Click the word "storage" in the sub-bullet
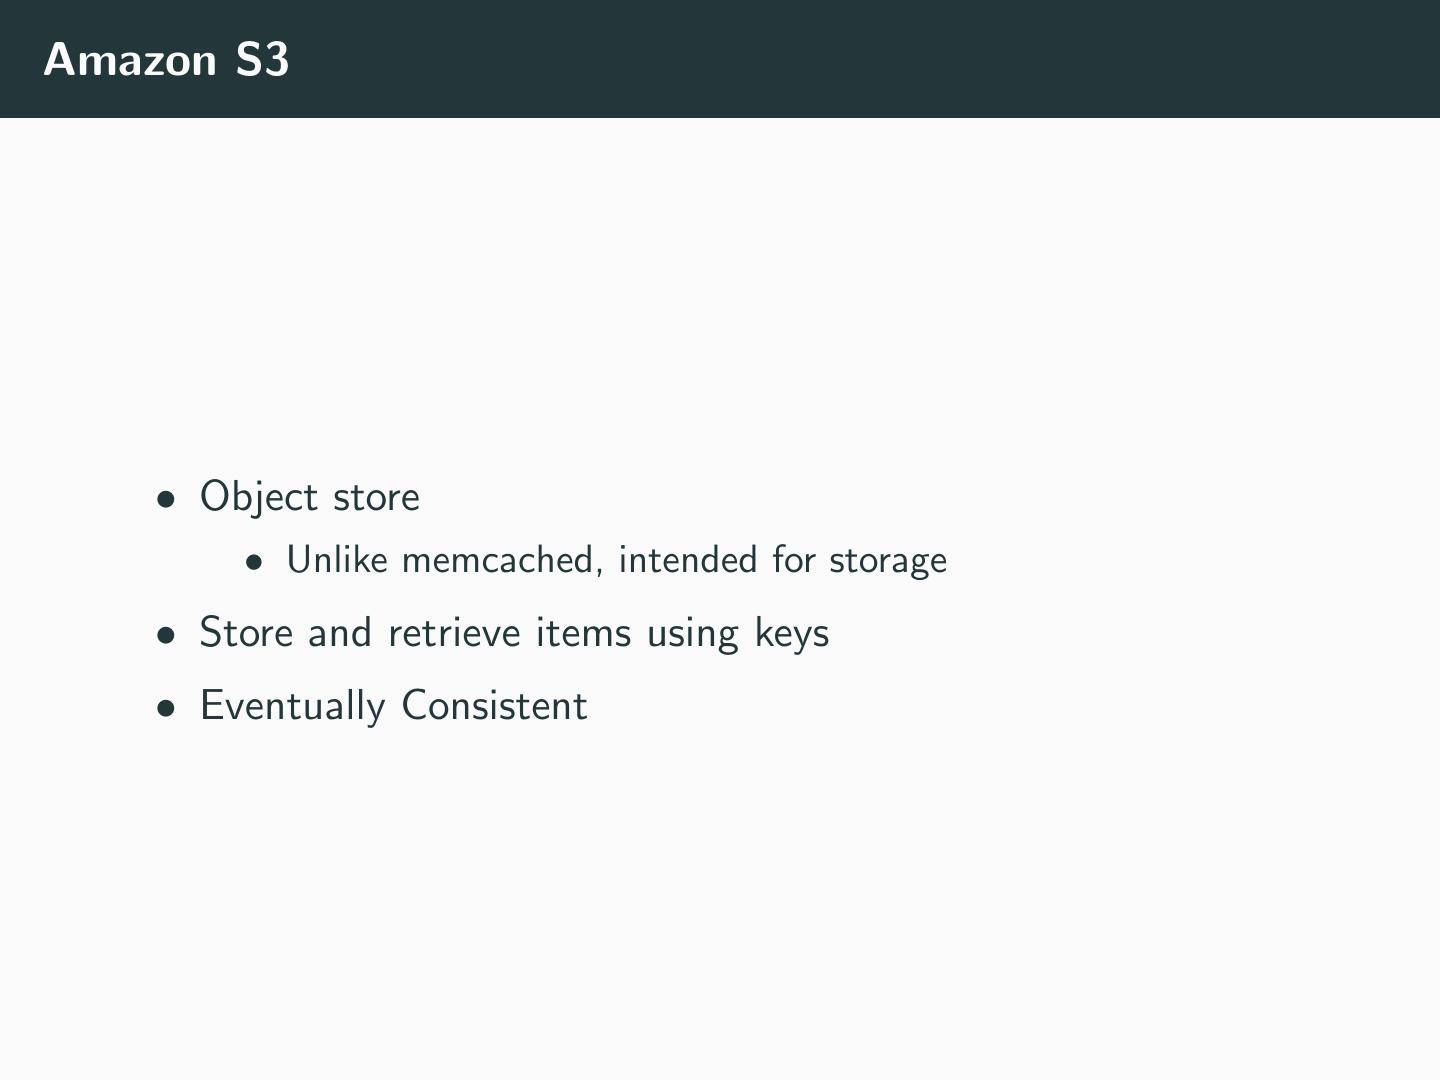The height and width of the screenshot is (1080, 1440). click(x=888, y=562)
